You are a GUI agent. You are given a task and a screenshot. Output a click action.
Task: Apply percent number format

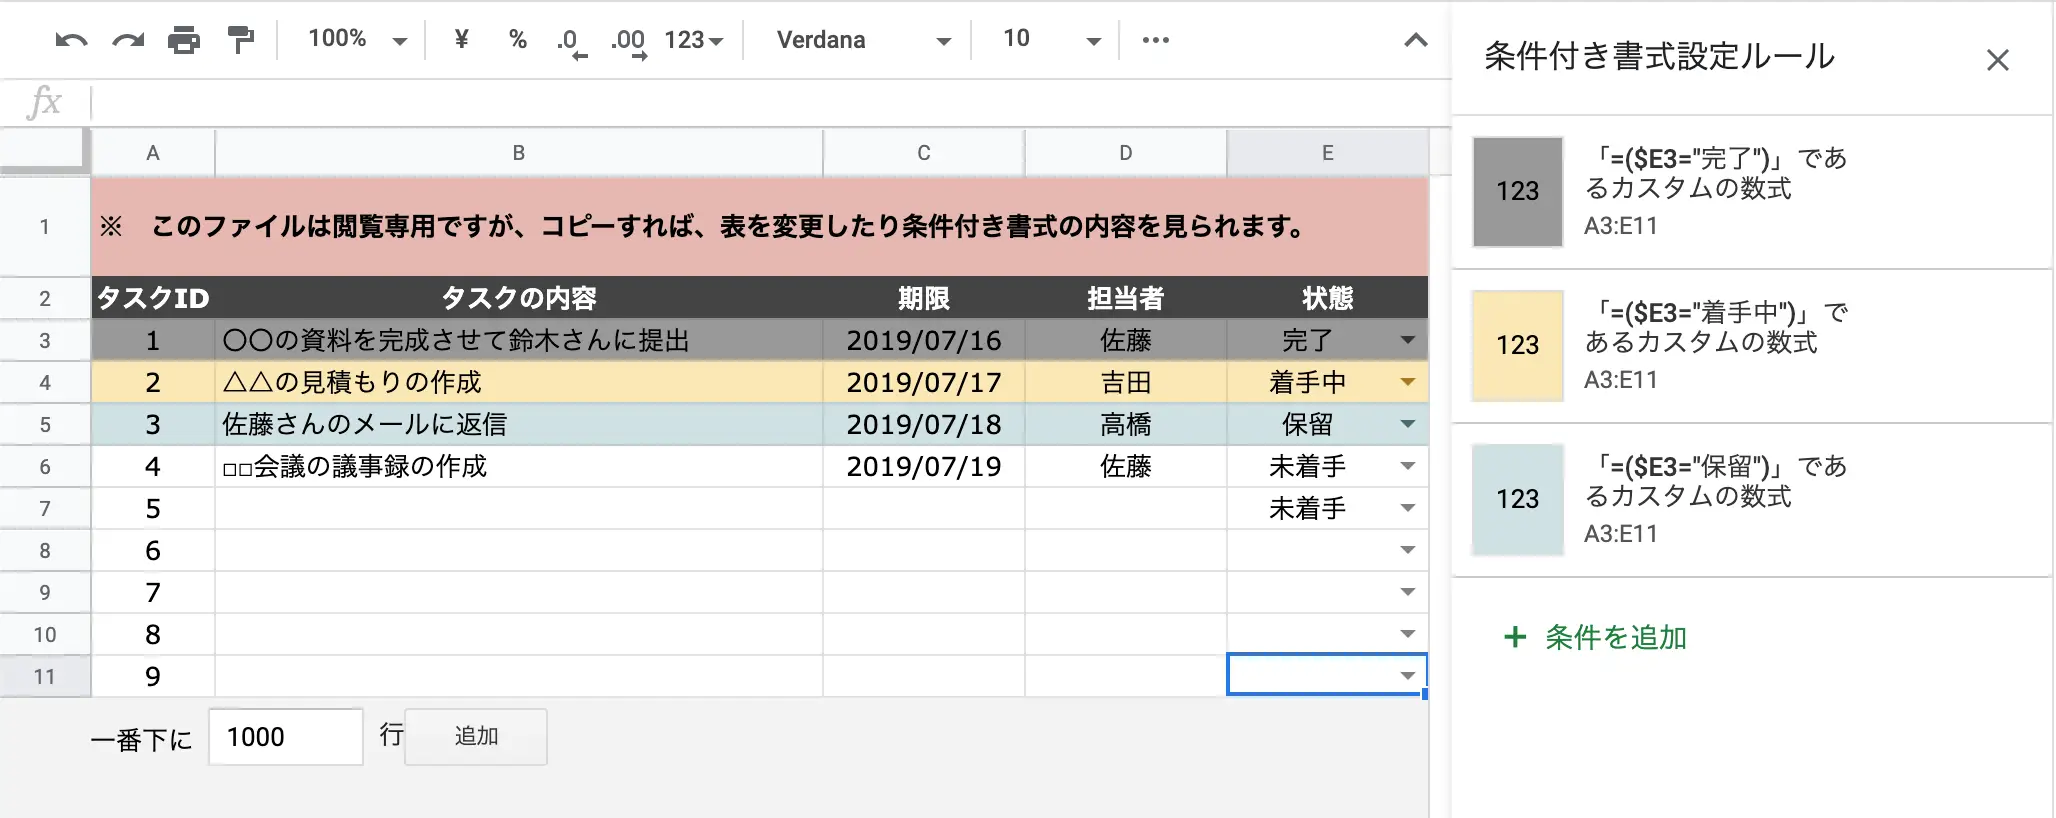517,39
